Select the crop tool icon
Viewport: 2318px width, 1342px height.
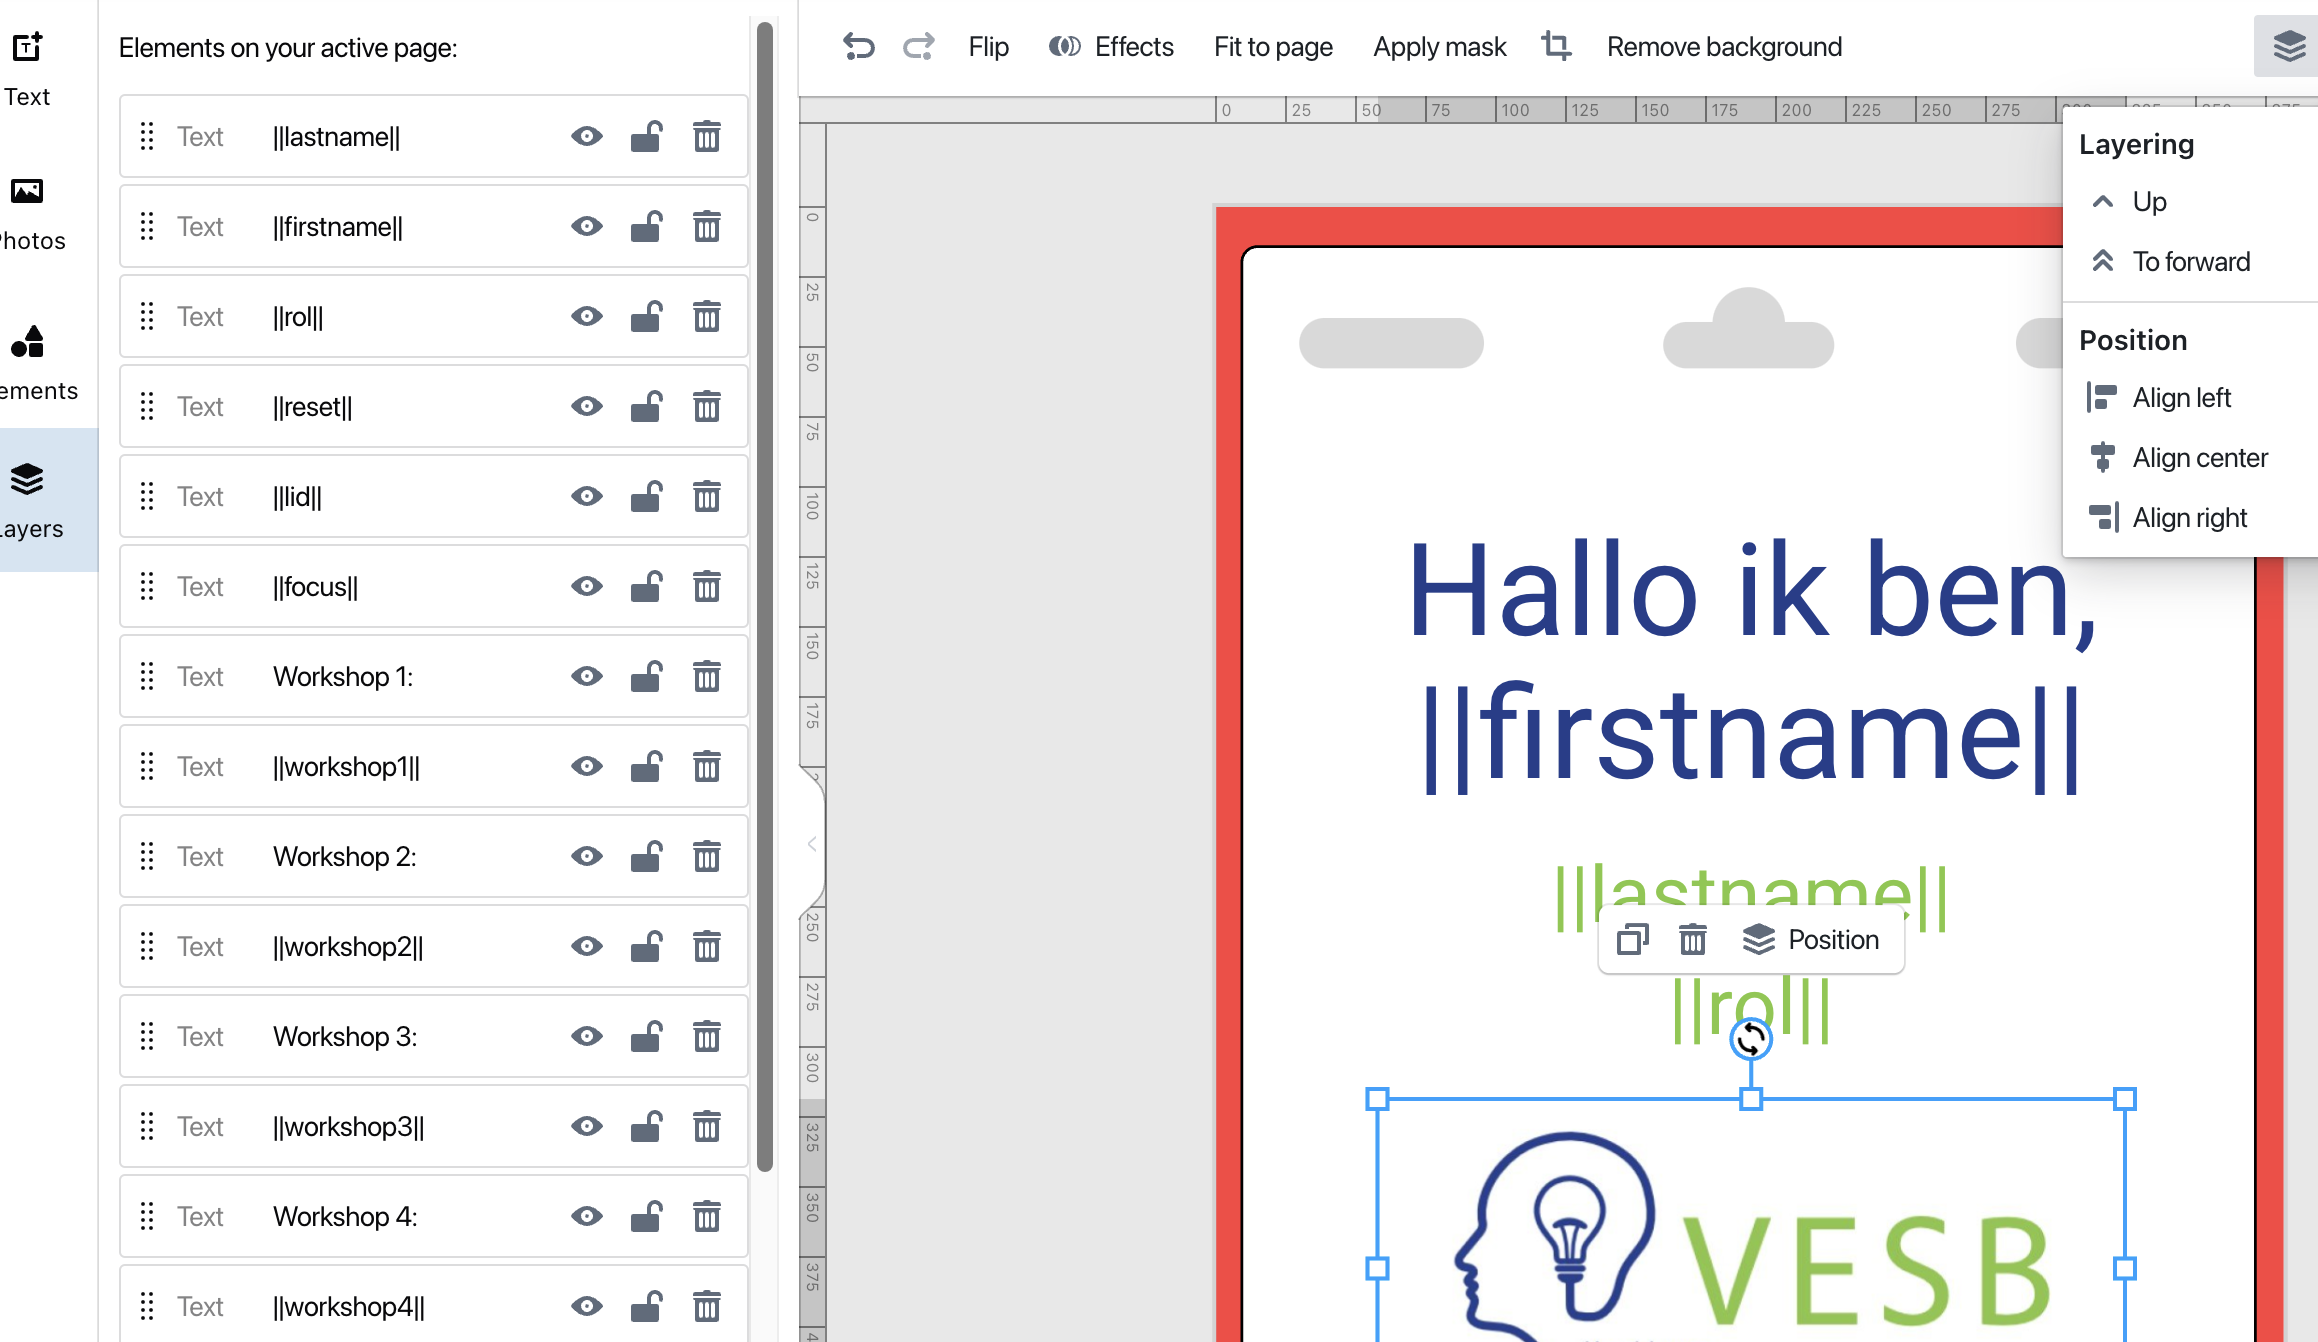[1556, 46]
